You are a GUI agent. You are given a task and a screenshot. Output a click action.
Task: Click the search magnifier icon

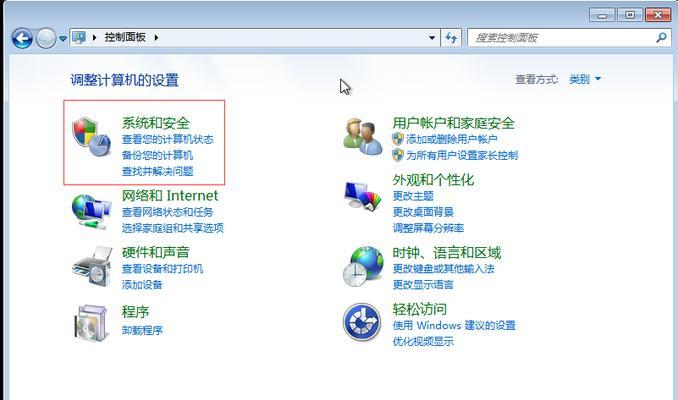pos(661,38)
